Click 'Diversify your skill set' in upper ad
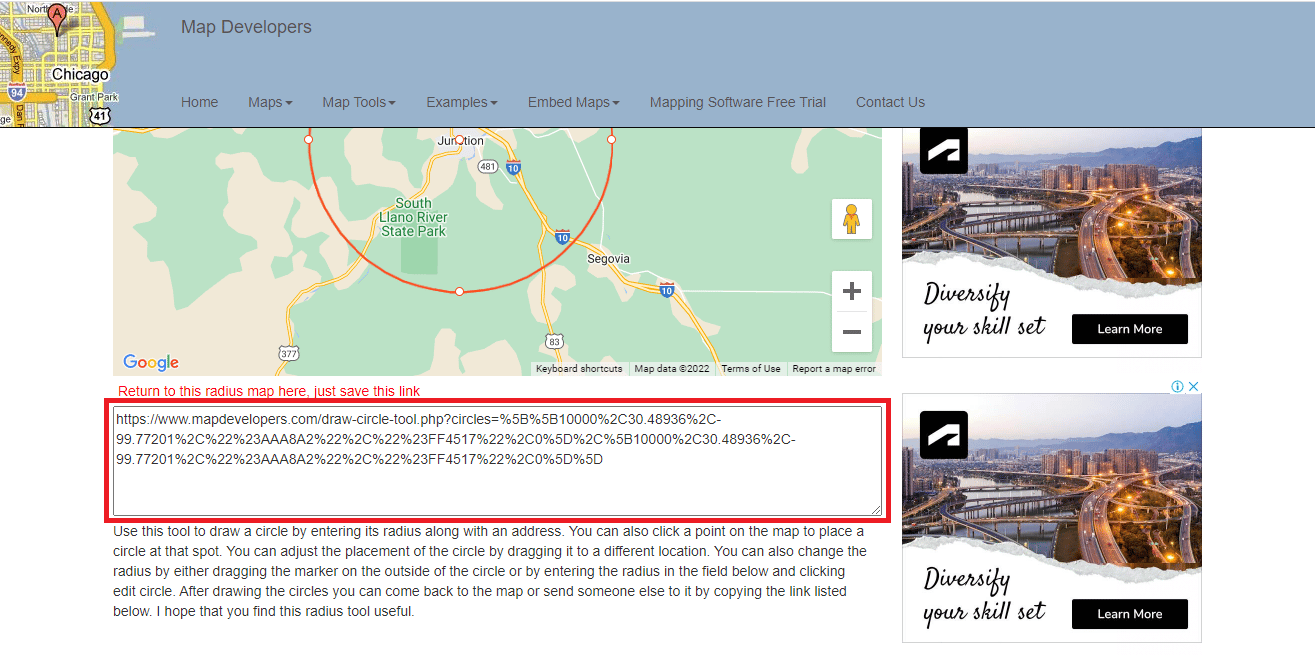Image resolution: width=1315 pixels, height=655 pixels. pyautogui.click(x=984, y=311)
